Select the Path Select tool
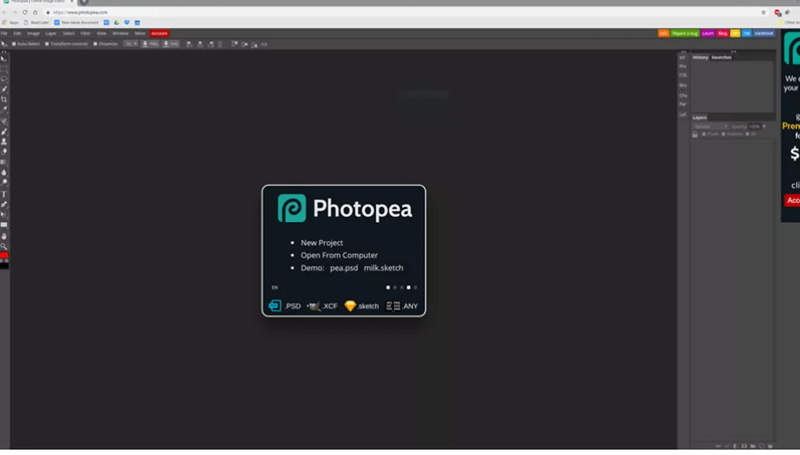Screen dimensions: 800x455 (x=4, y=215)
